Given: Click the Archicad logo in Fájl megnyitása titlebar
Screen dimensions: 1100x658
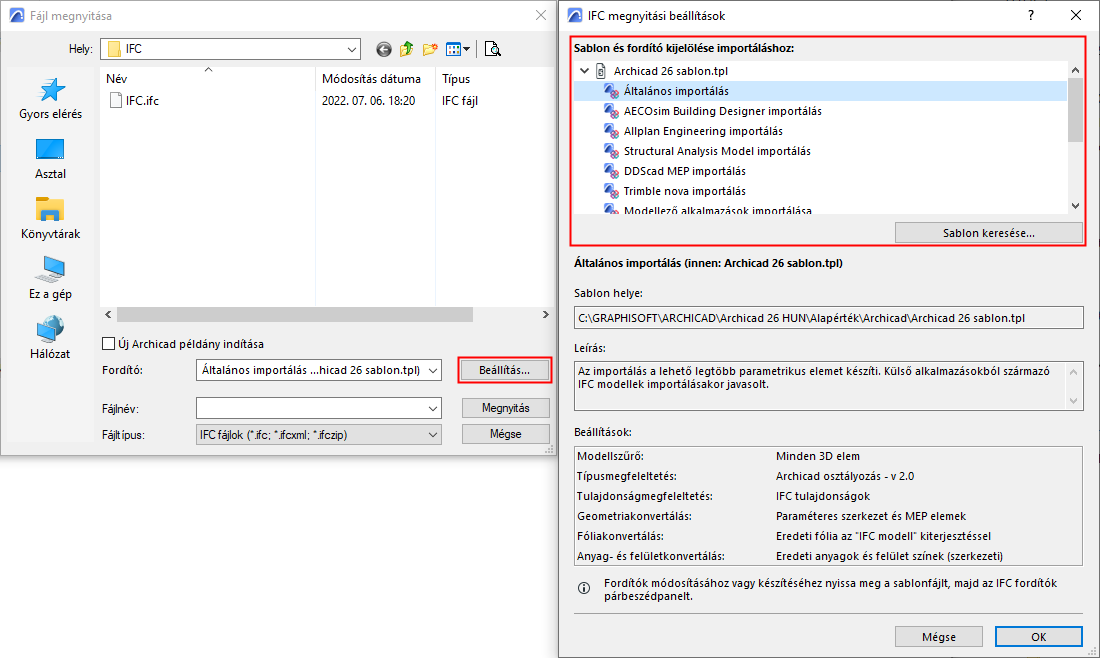Looking at the screenshot, I should pos(17,15).
